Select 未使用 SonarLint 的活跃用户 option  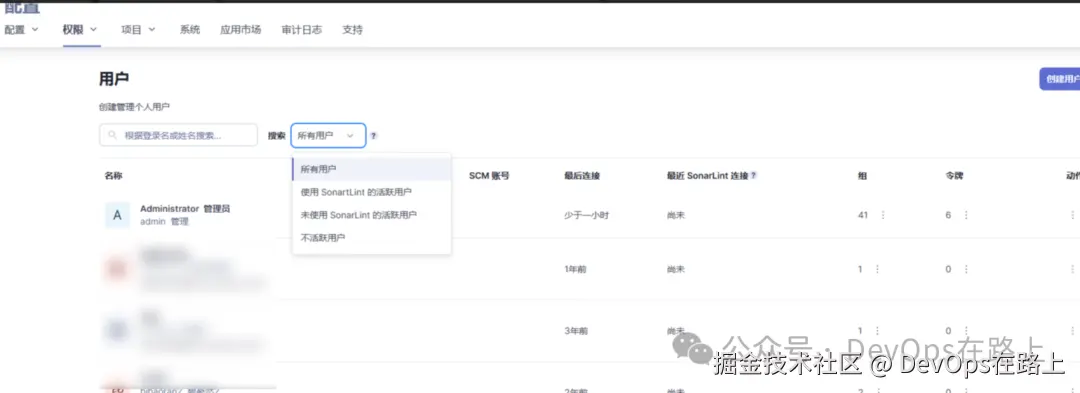[x=371, y=215]
